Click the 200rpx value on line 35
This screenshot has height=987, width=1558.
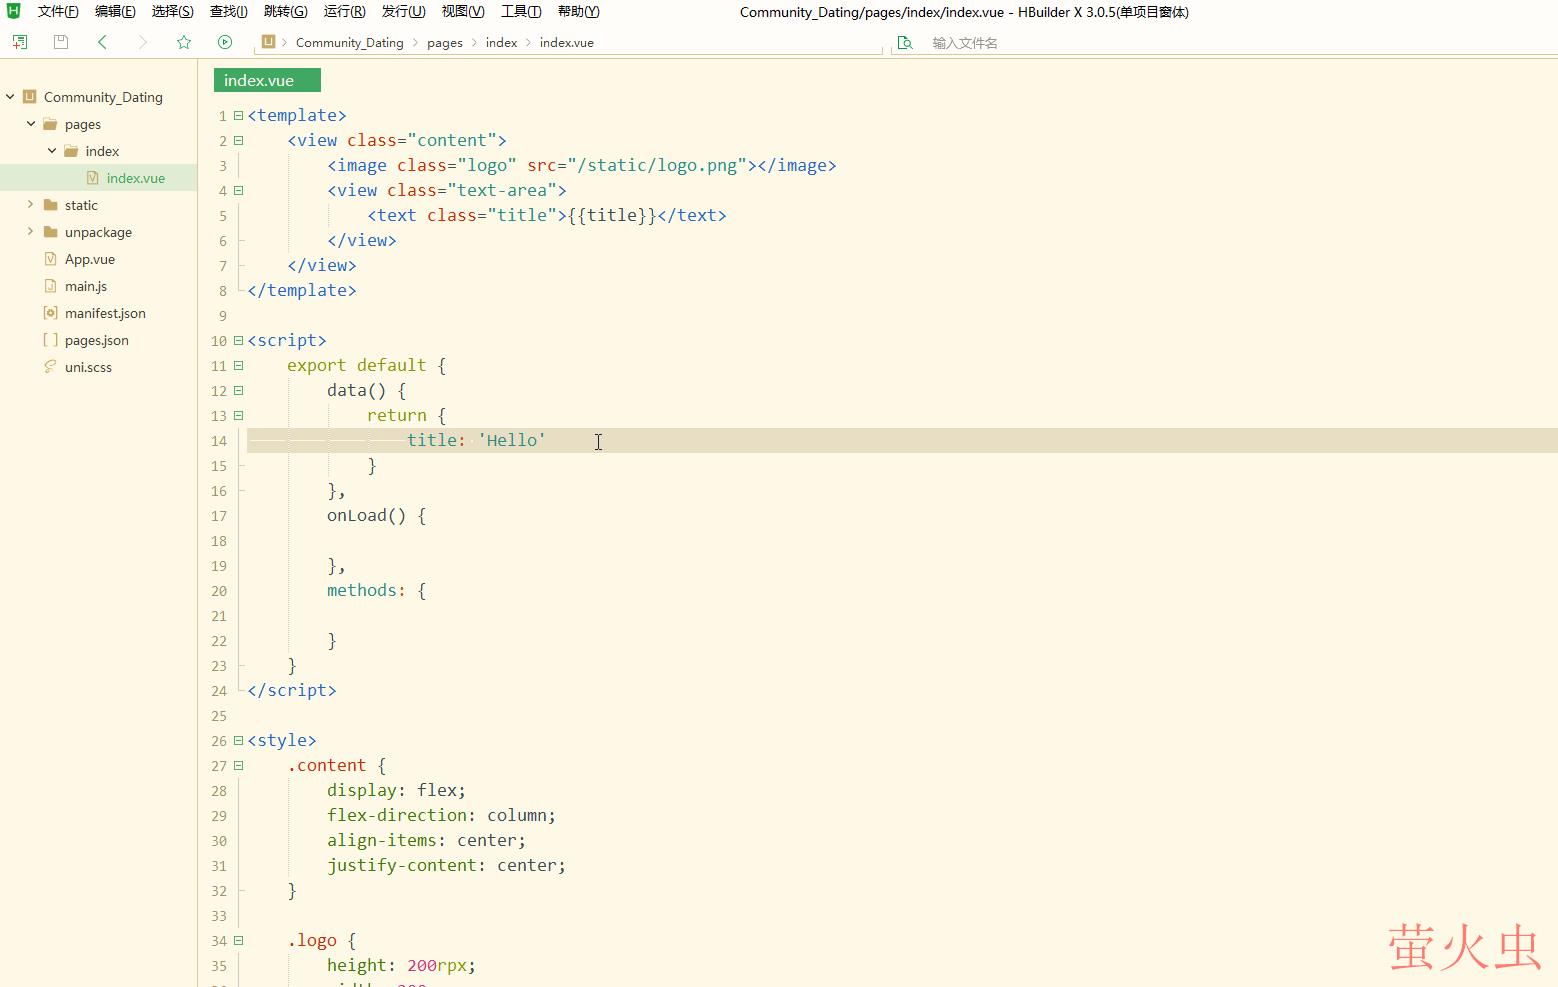437,965
